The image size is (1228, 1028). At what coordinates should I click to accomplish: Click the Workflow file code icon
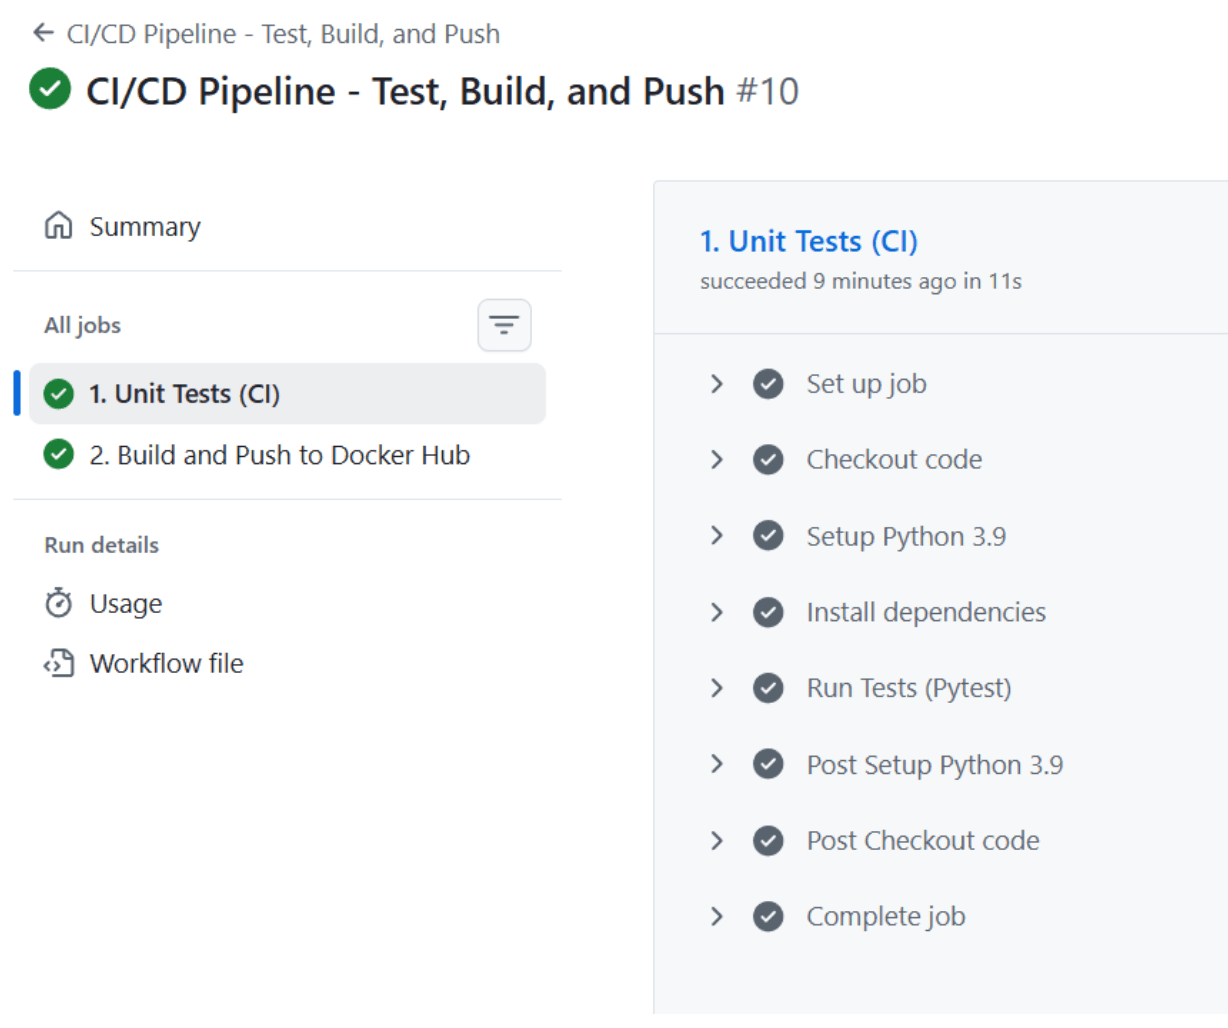pos(59,663)
